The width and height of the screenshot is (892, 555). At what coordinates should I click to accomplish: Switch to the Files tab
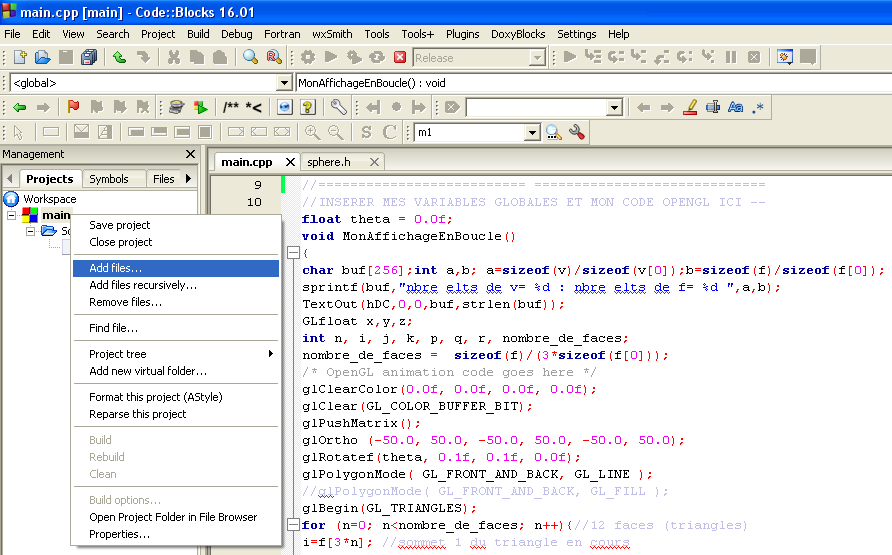(164, 179)
